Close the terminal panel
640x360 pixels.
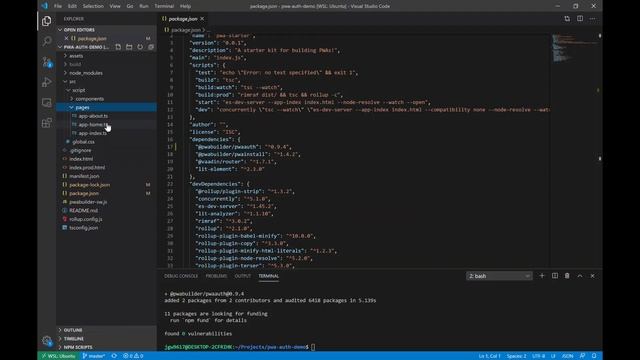tap(592, 276)
